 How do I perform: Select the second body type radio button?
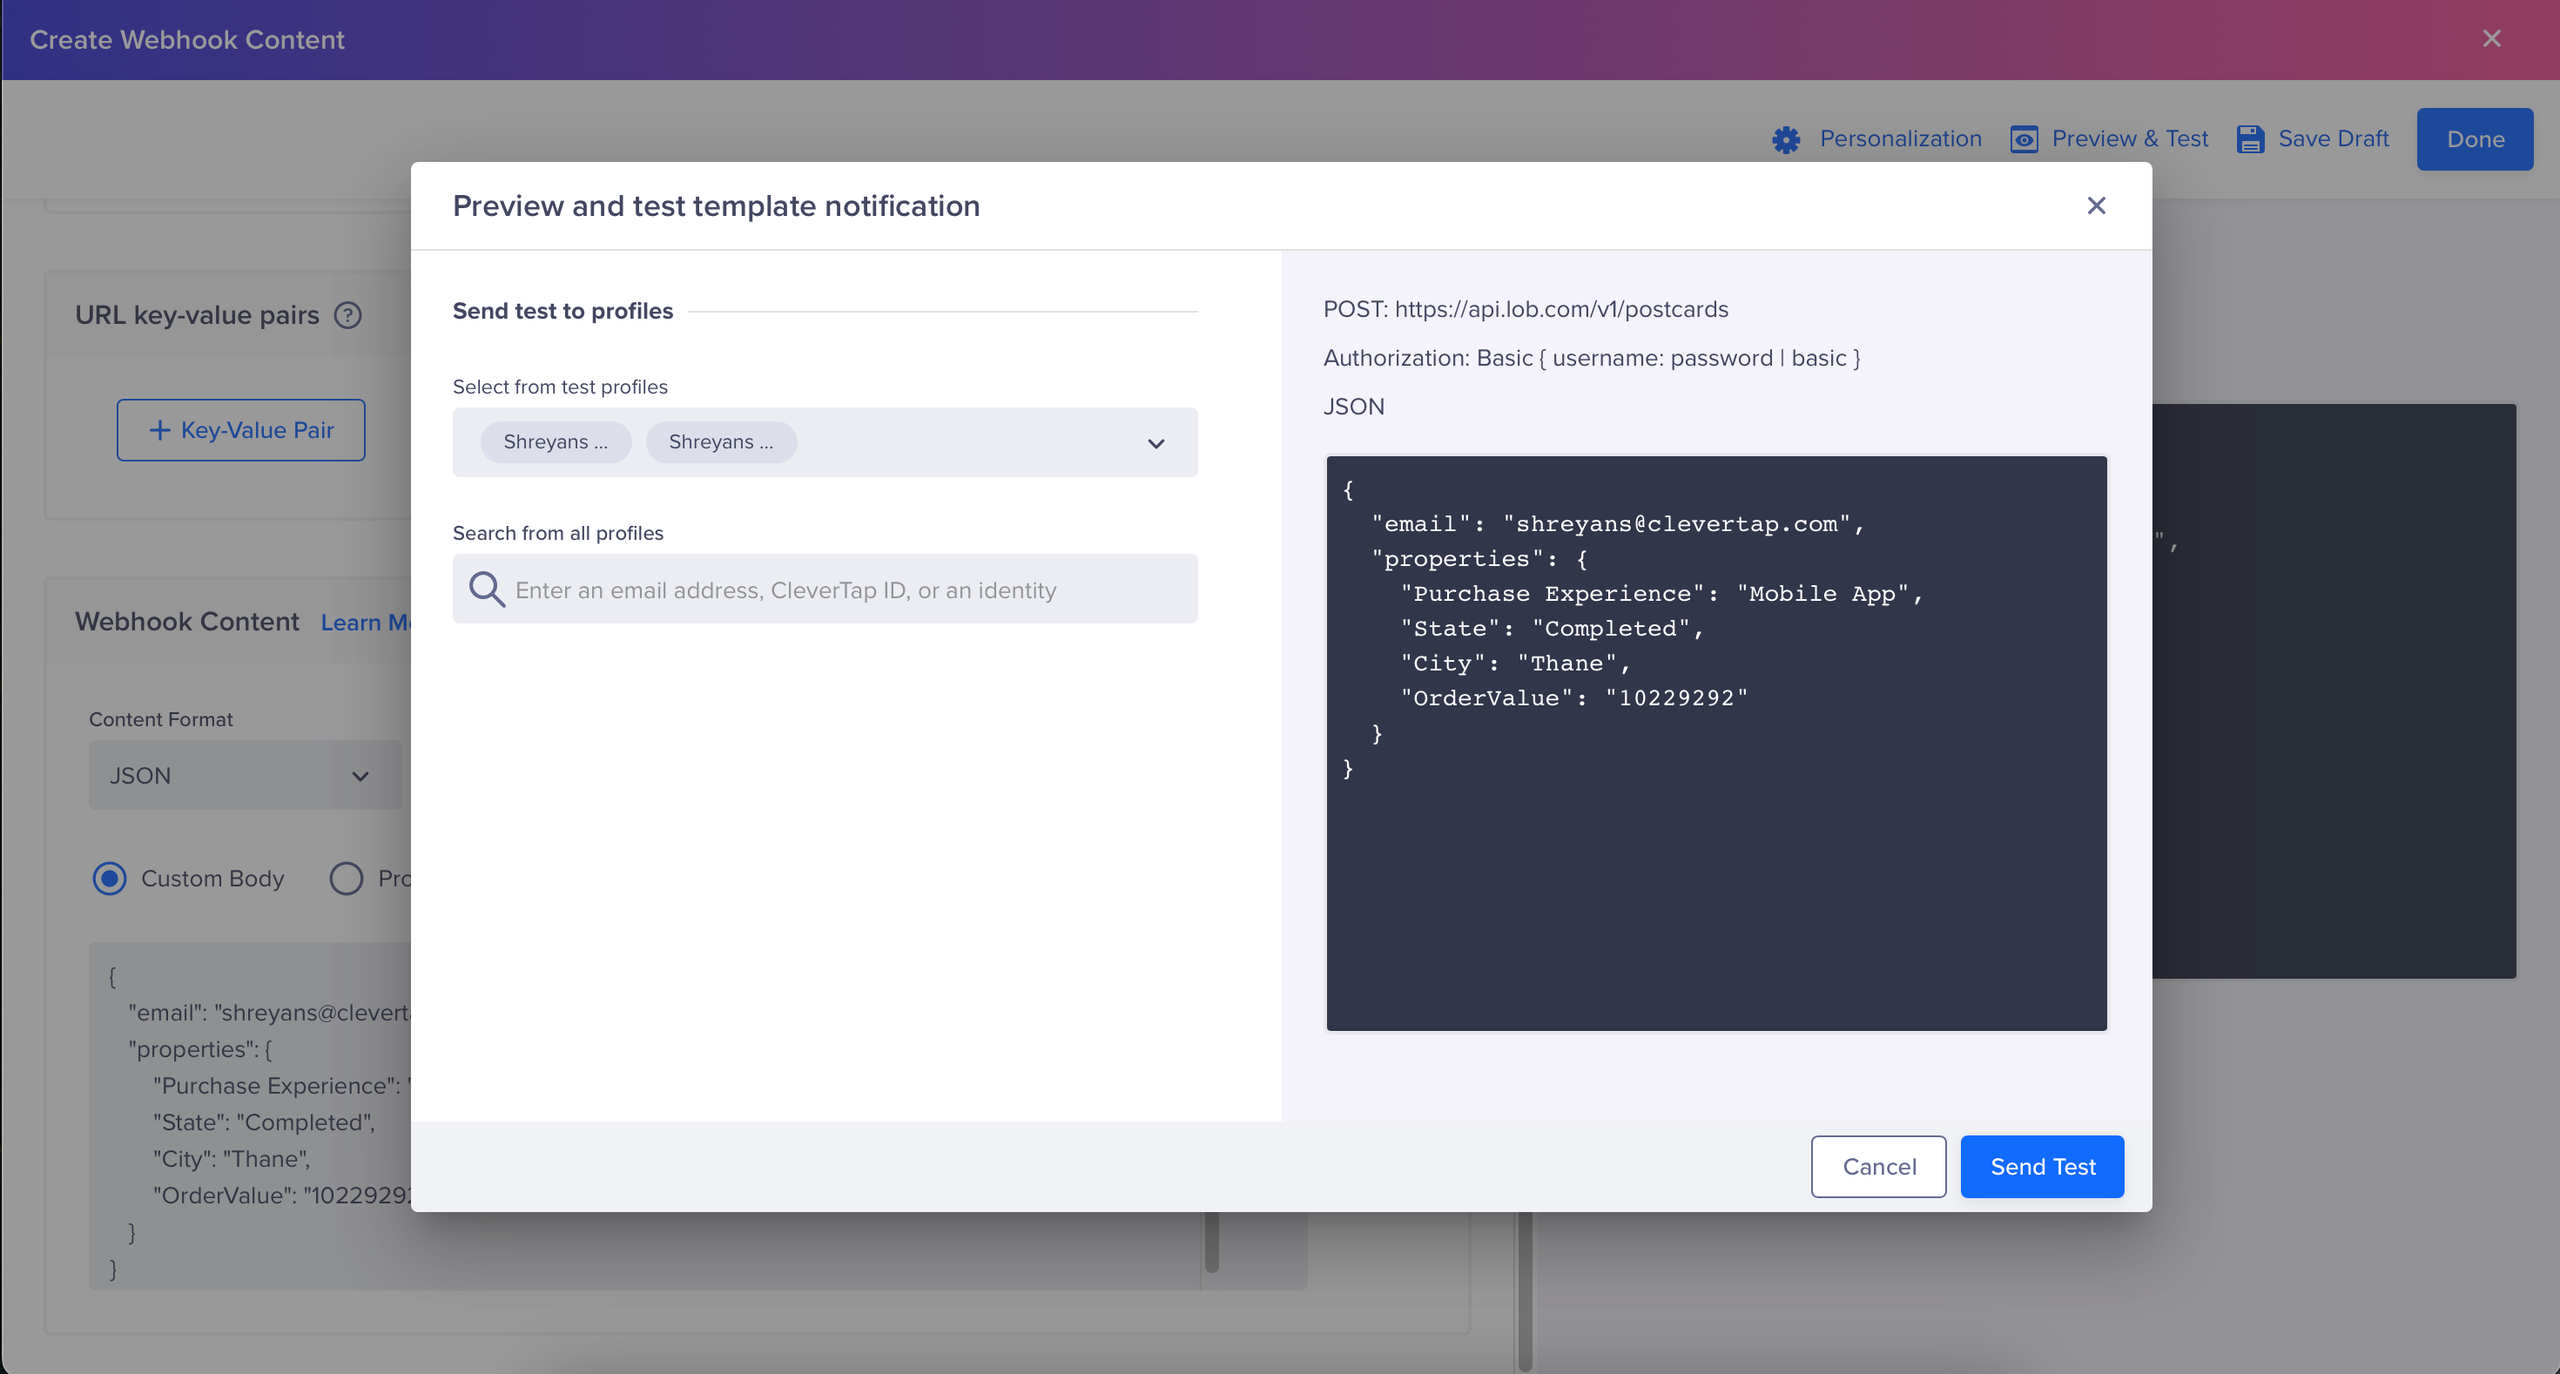[x=346, y=878]
